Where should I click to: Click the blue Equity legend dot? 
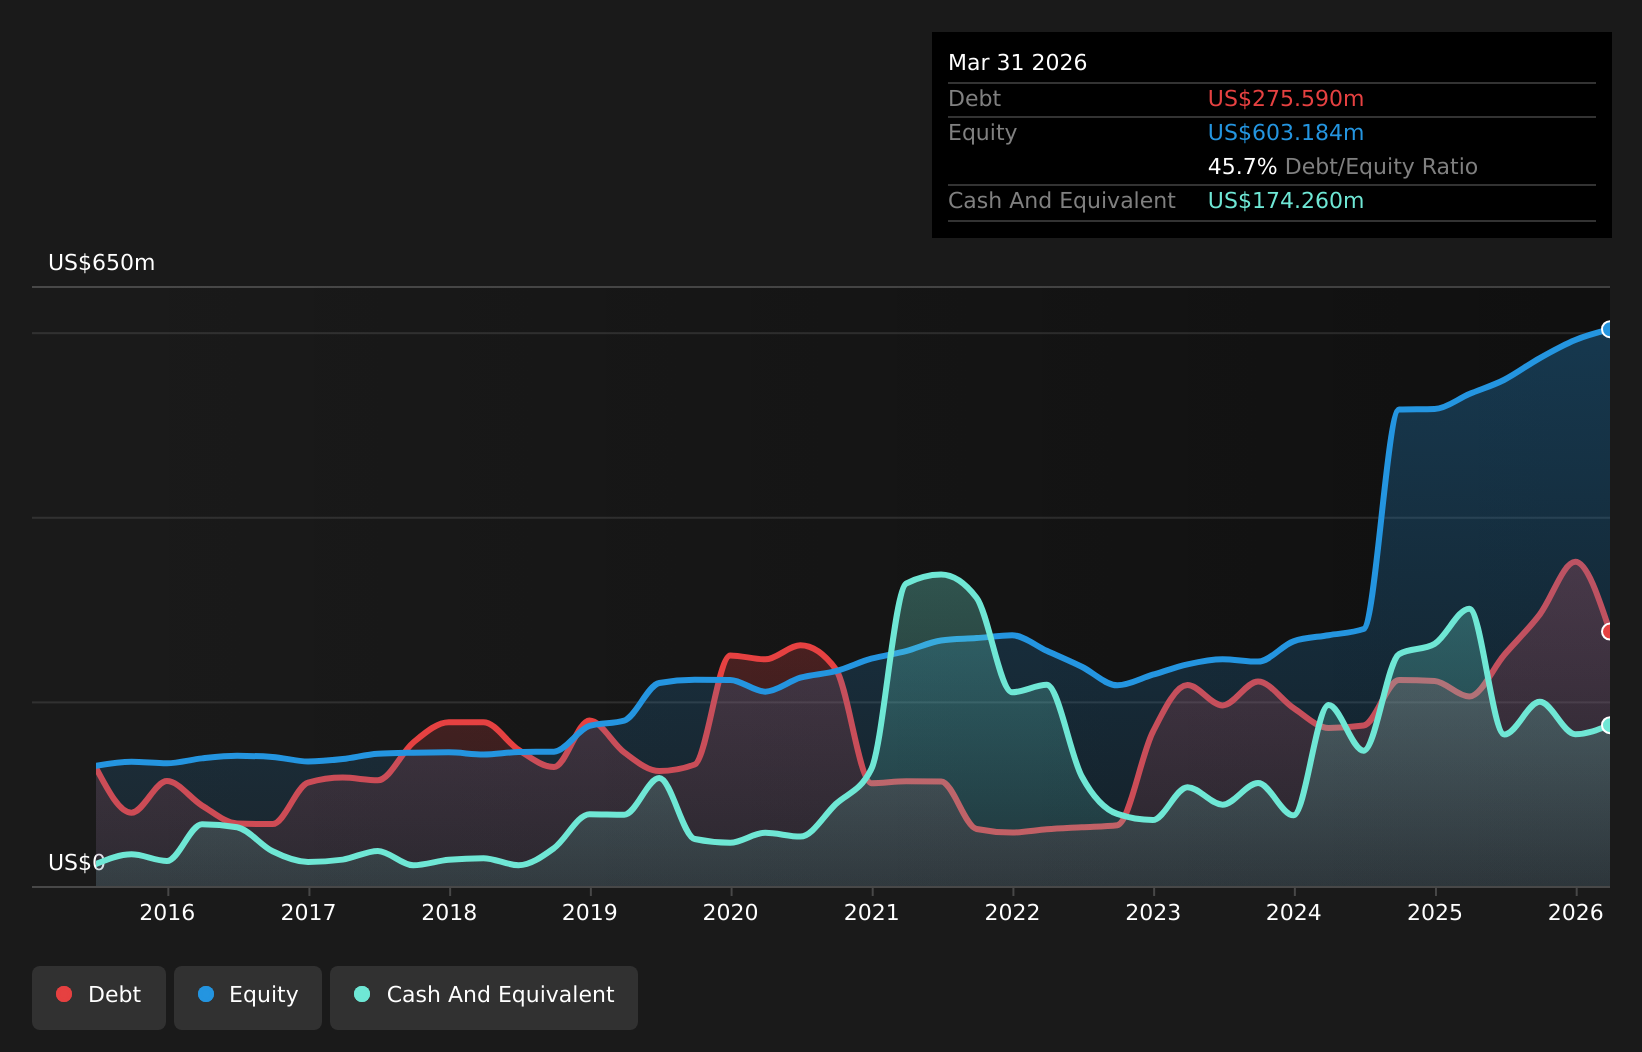(x=206, y=994)
